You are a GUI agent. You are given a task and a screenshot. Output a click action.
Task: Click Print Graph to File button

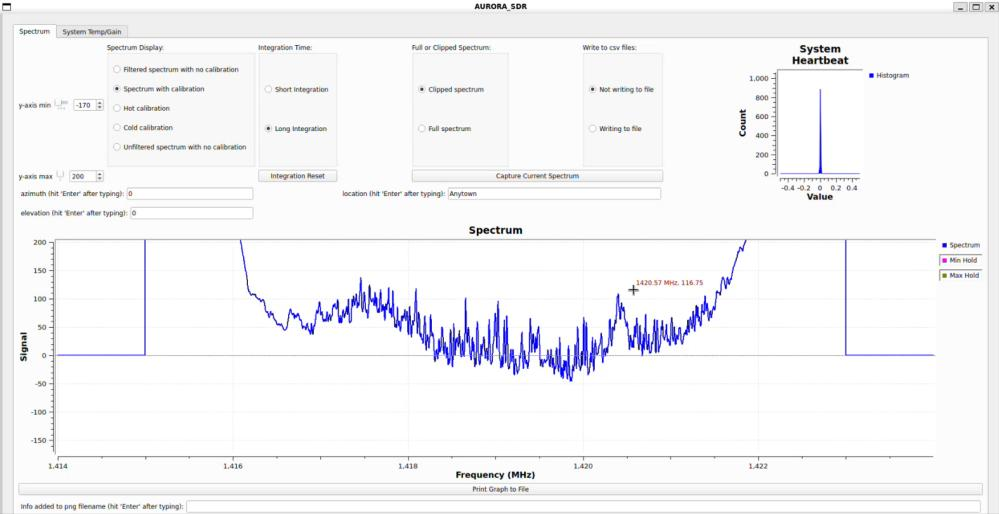pyautogui.click(x=500, y=489)
